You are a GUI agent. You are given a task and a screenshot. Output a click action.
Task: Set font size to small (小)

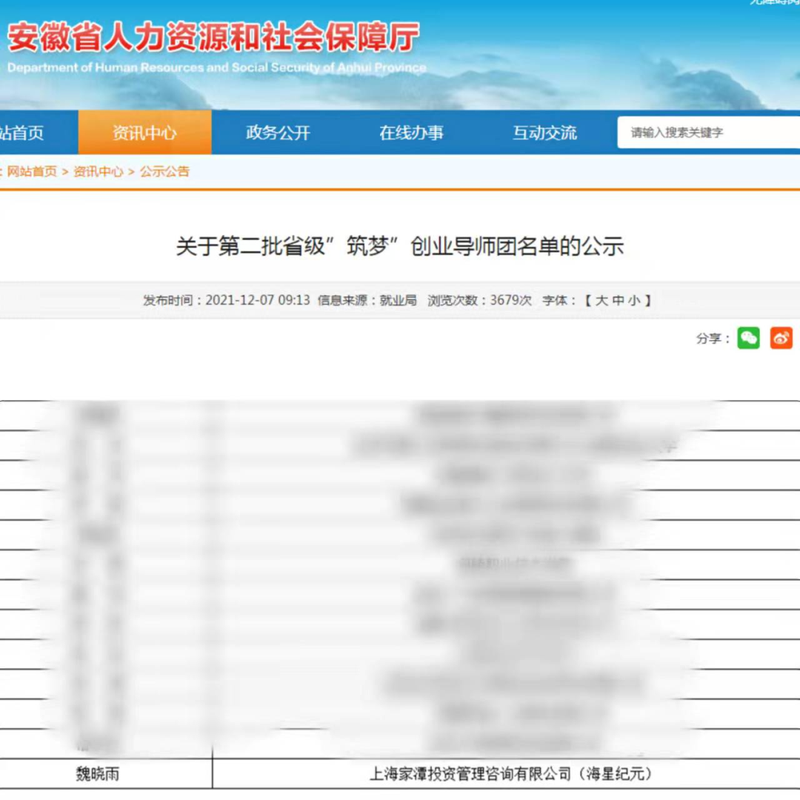pos(634,300)
